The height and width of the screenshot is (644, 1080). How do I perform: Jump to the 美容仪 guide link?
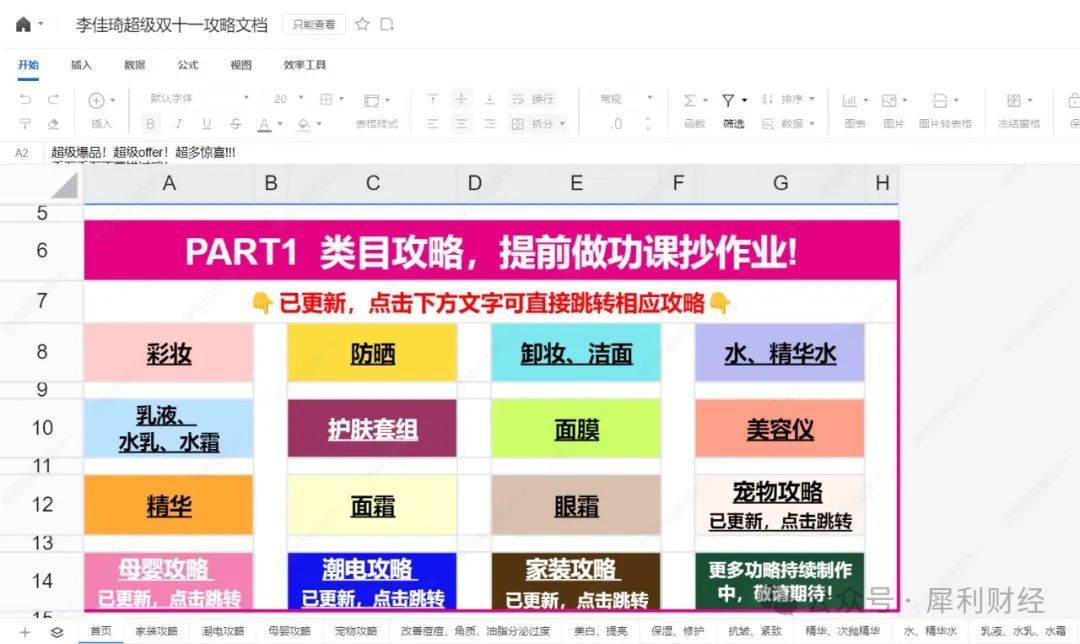coord(780,430)
